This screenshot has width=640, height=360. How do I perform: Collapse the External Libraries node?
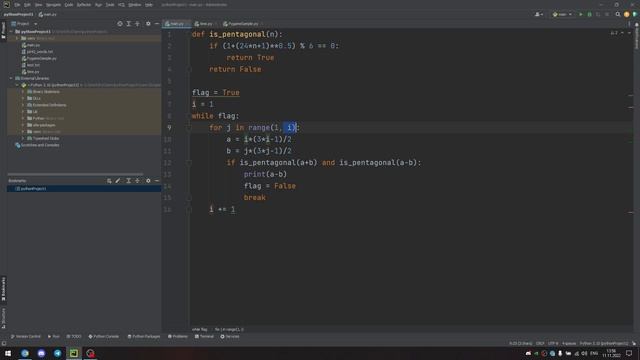[x=11, y=78]
